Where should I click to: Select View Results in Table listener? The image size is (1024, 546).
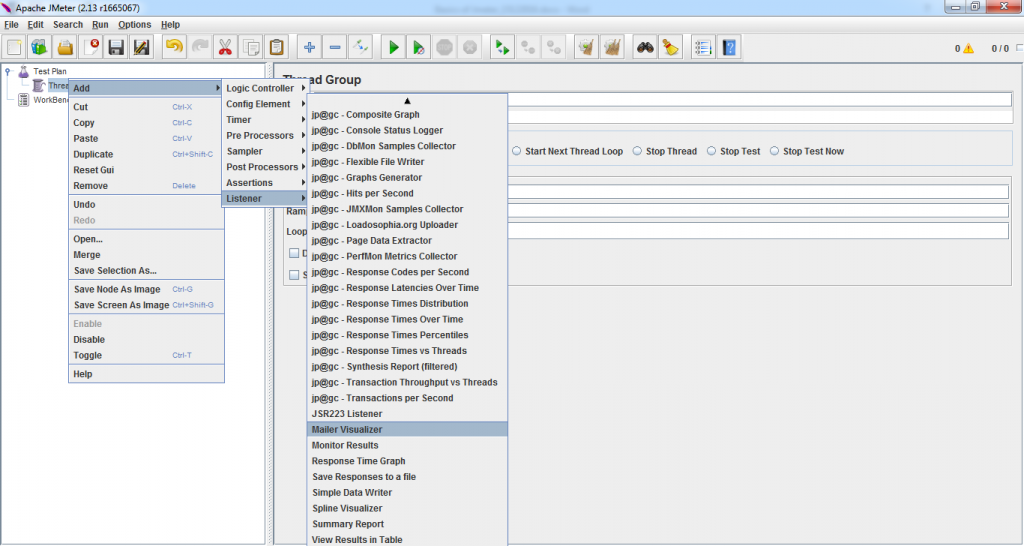[x=407, y=539]
